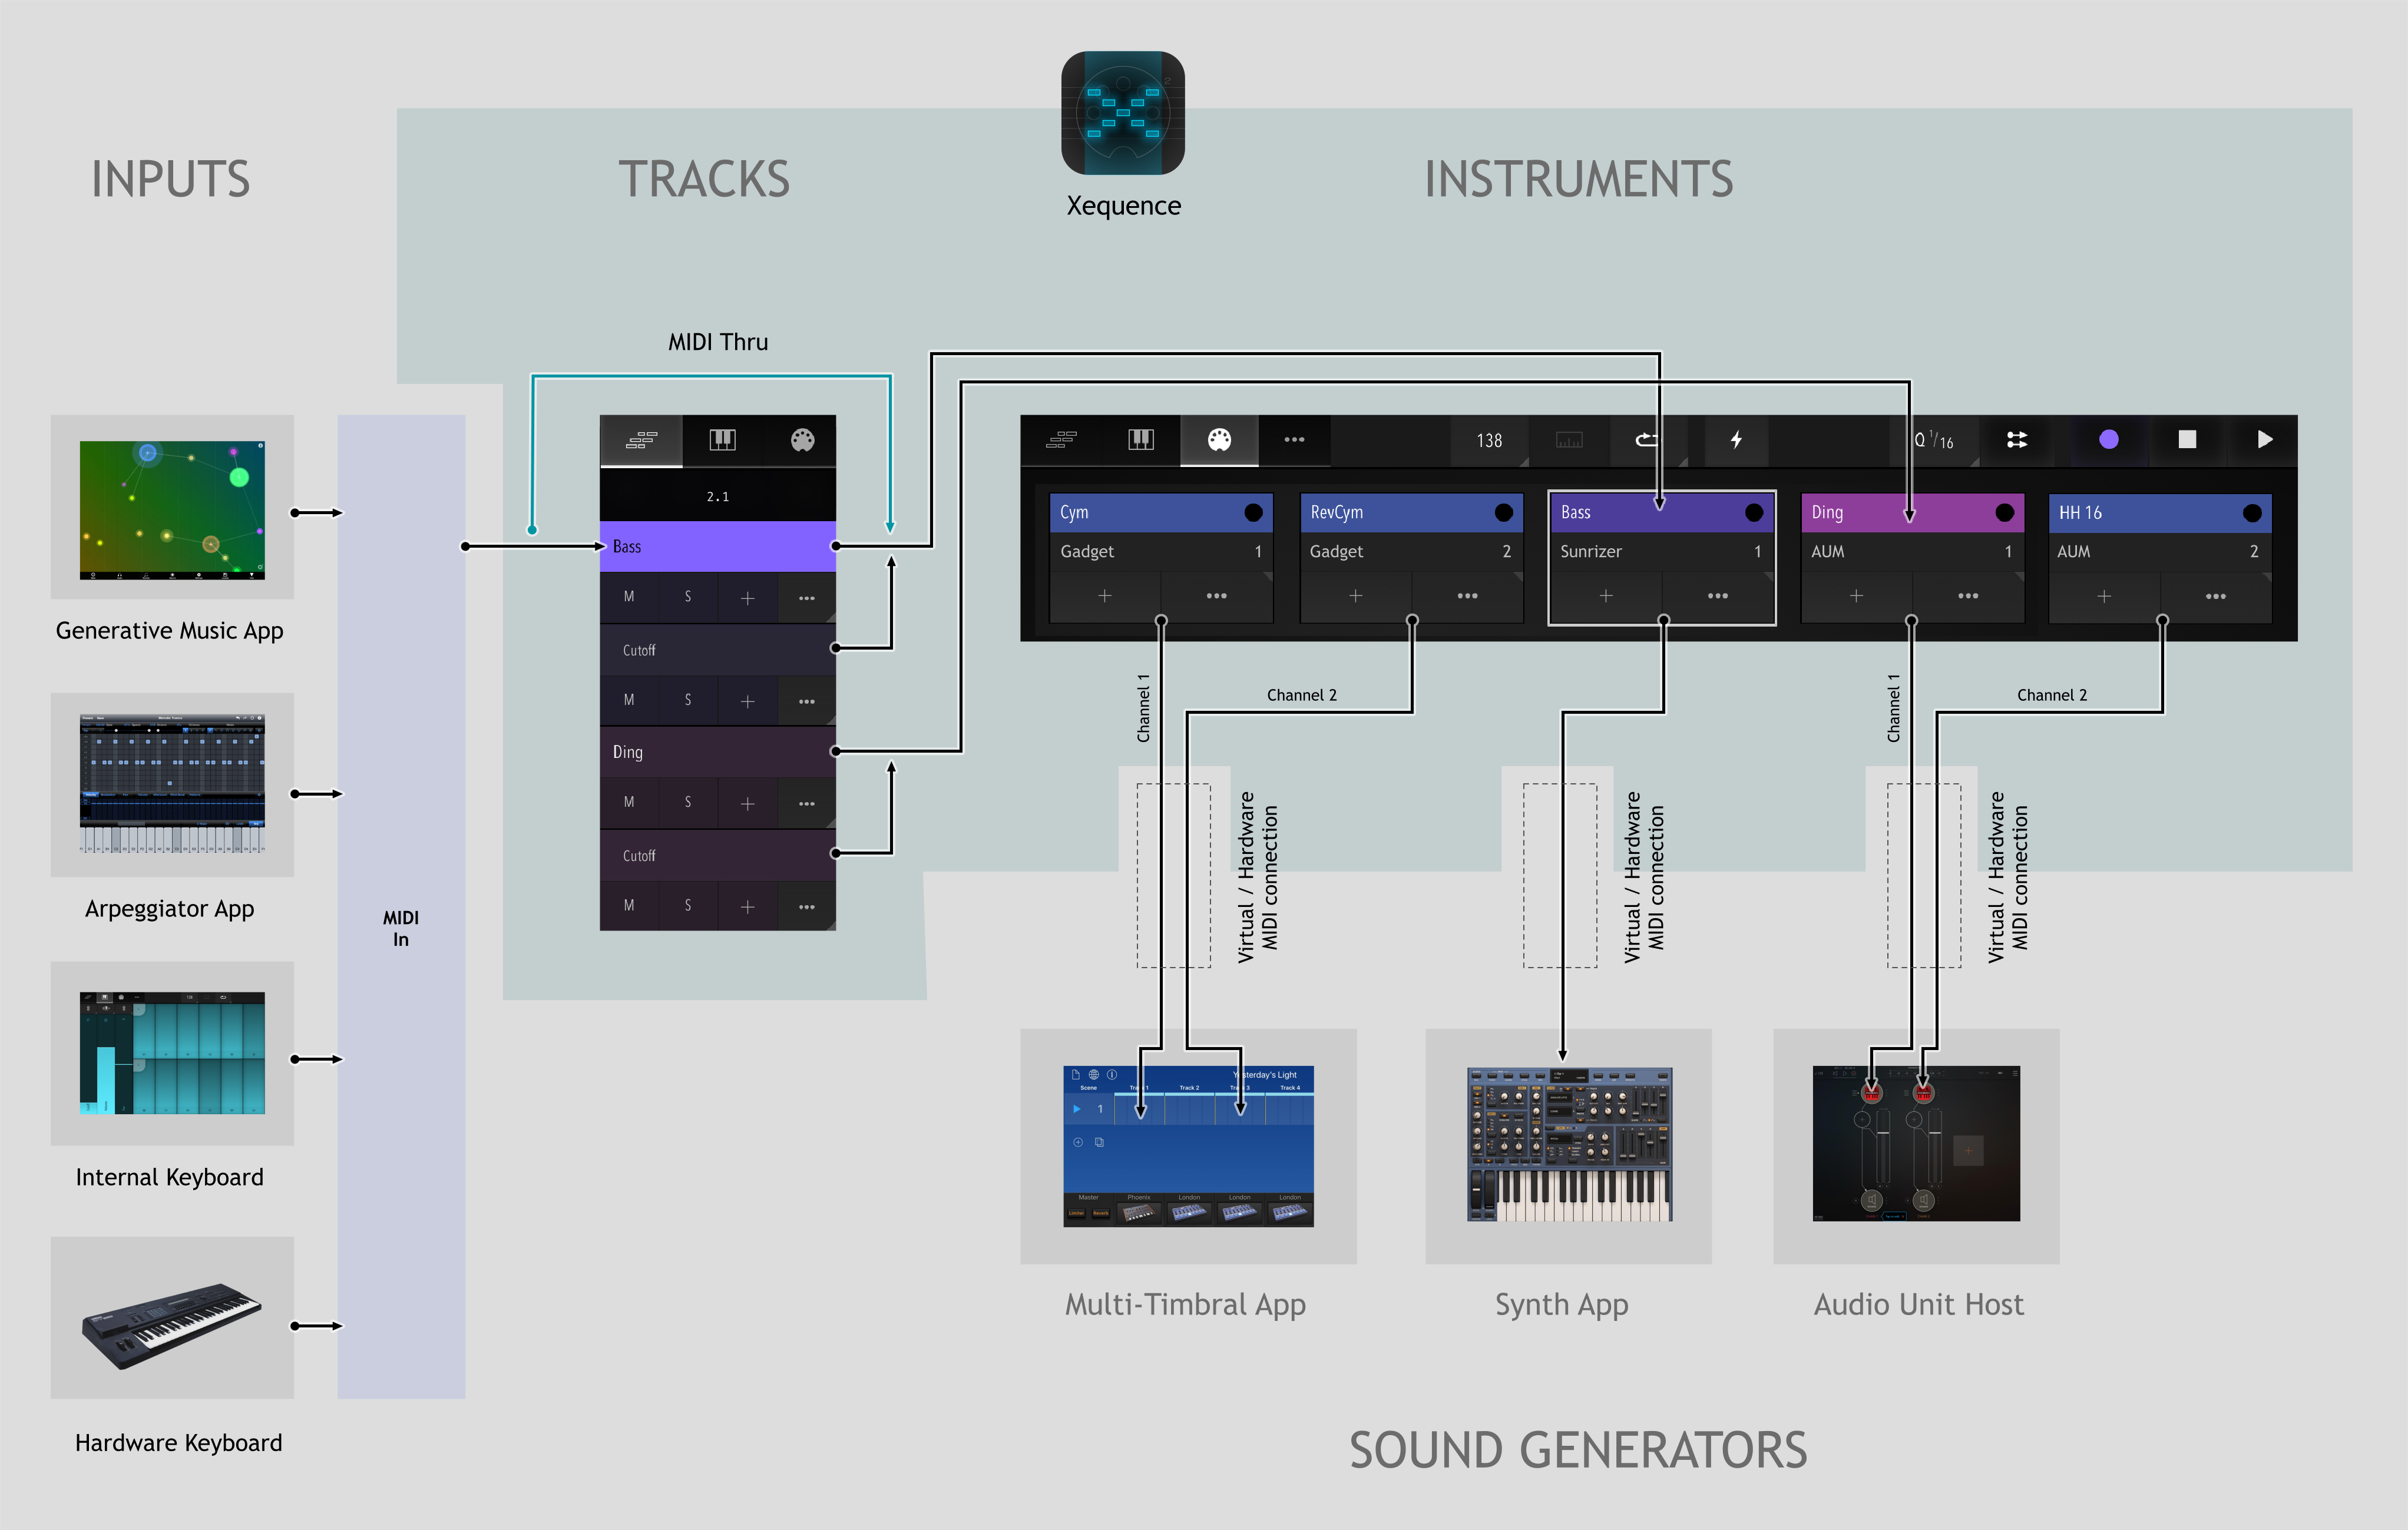The height and width of the screenshot is (1530, 2408).
Task: Select the Cutoff lane beneath the Bass track
Action: click(x=718, y=650)
